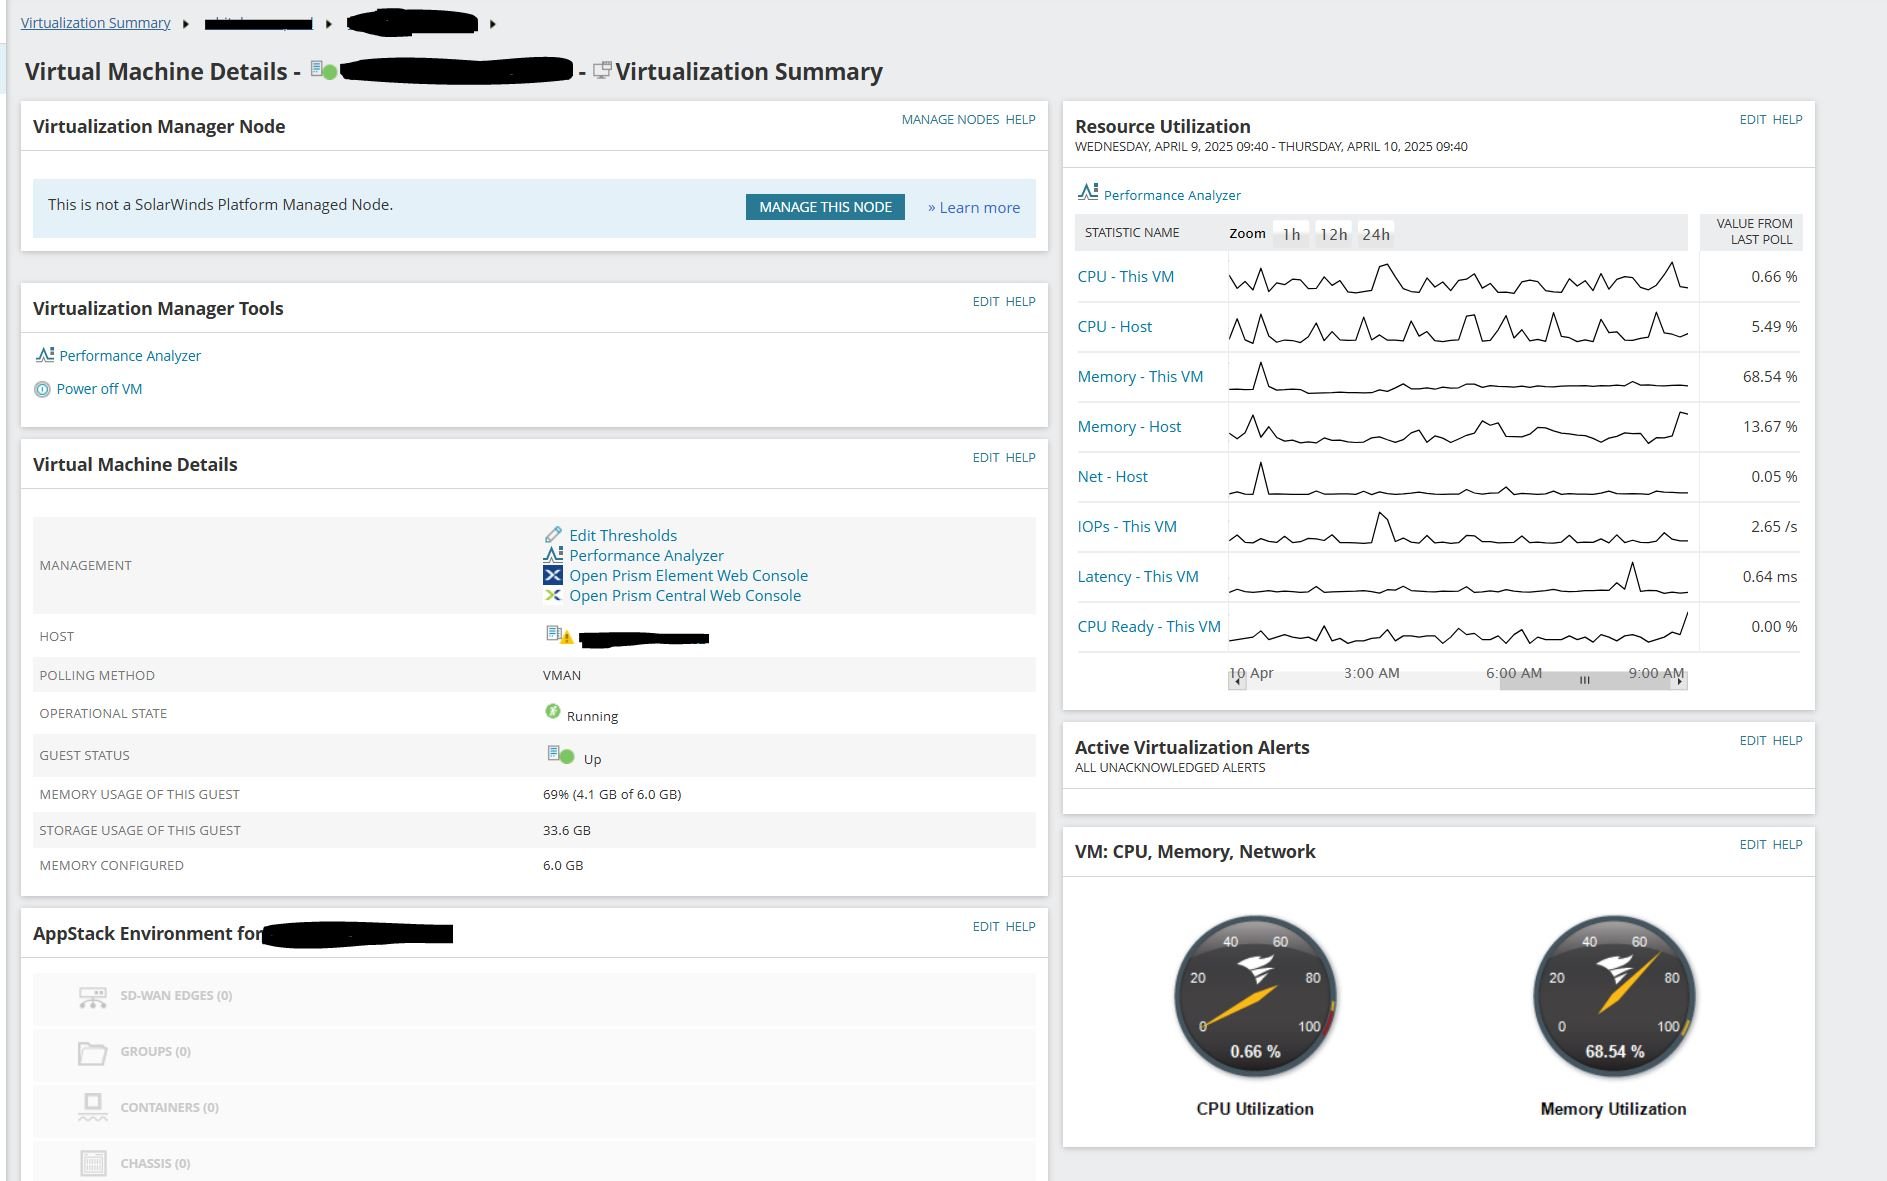The height and width of the screenshot is (1181, 1887).
Task: Click the SD-WAN EDGES (0) row label
Action: (176, 996)
